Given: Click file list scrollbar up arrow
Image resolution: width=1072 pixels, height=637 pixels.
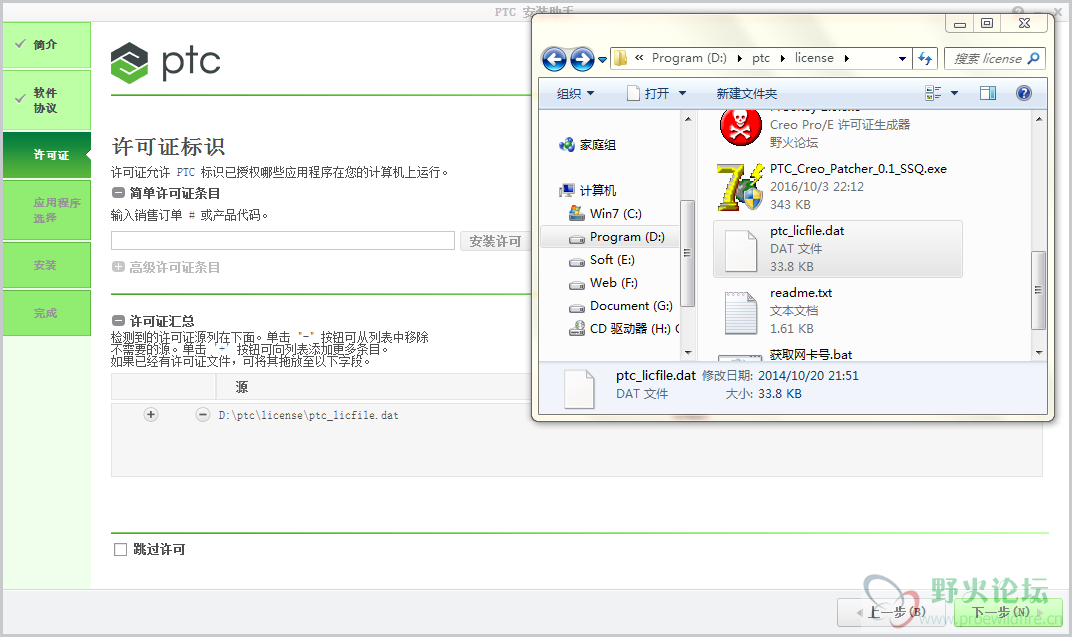Looking at the screenshot, I should tap(1038, 119).
